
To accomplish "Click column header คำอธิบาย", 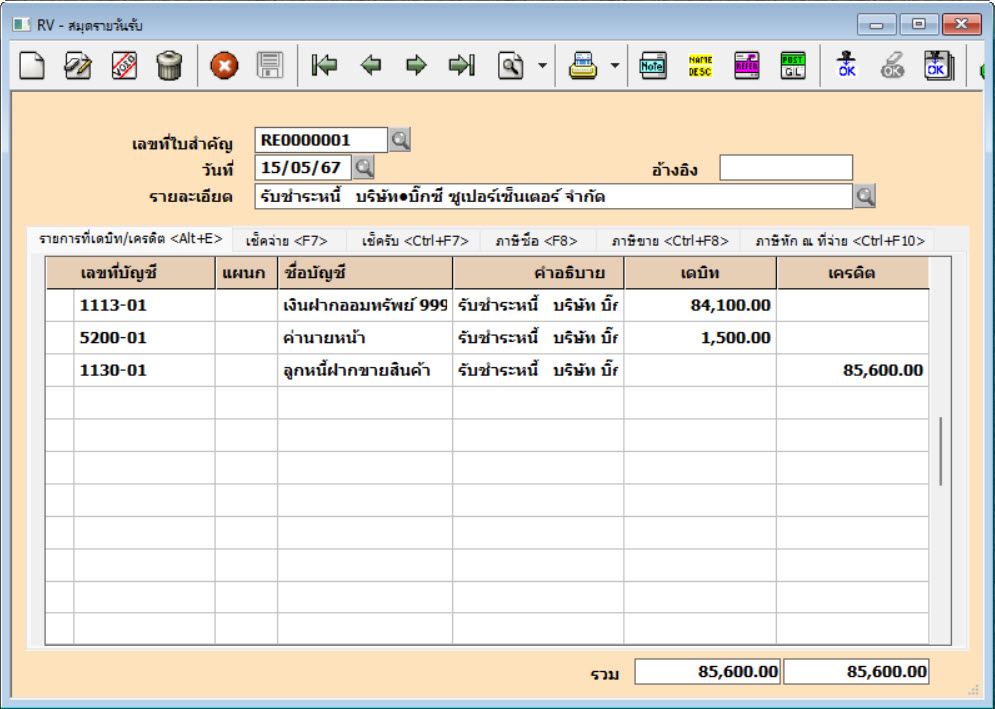I will pos(538,274).
